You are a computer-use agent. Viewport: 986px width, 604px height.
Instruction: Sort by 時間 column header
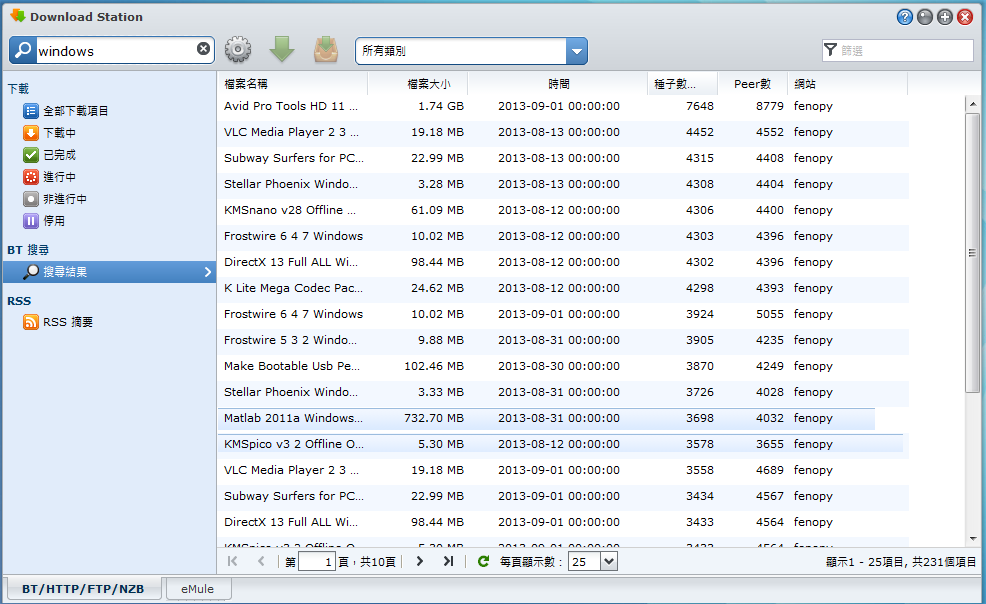coord(558,84)
